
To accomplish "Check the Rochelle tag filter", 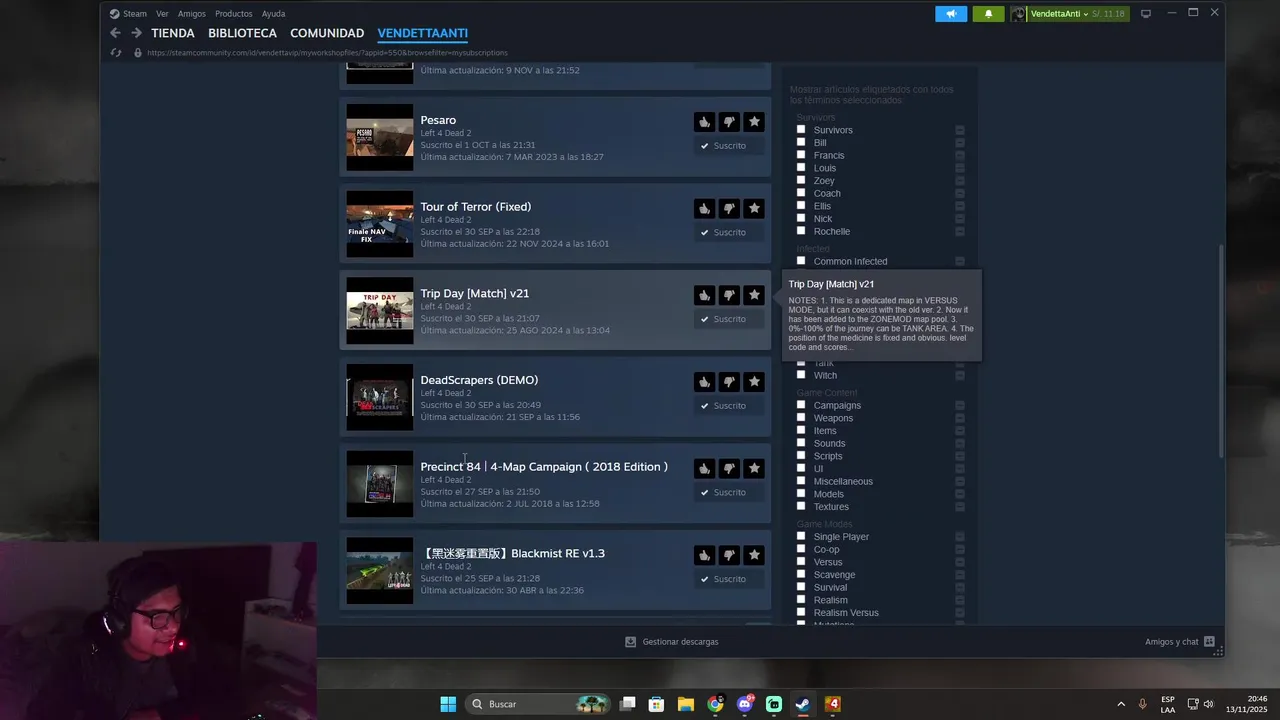I will (801, 231).
